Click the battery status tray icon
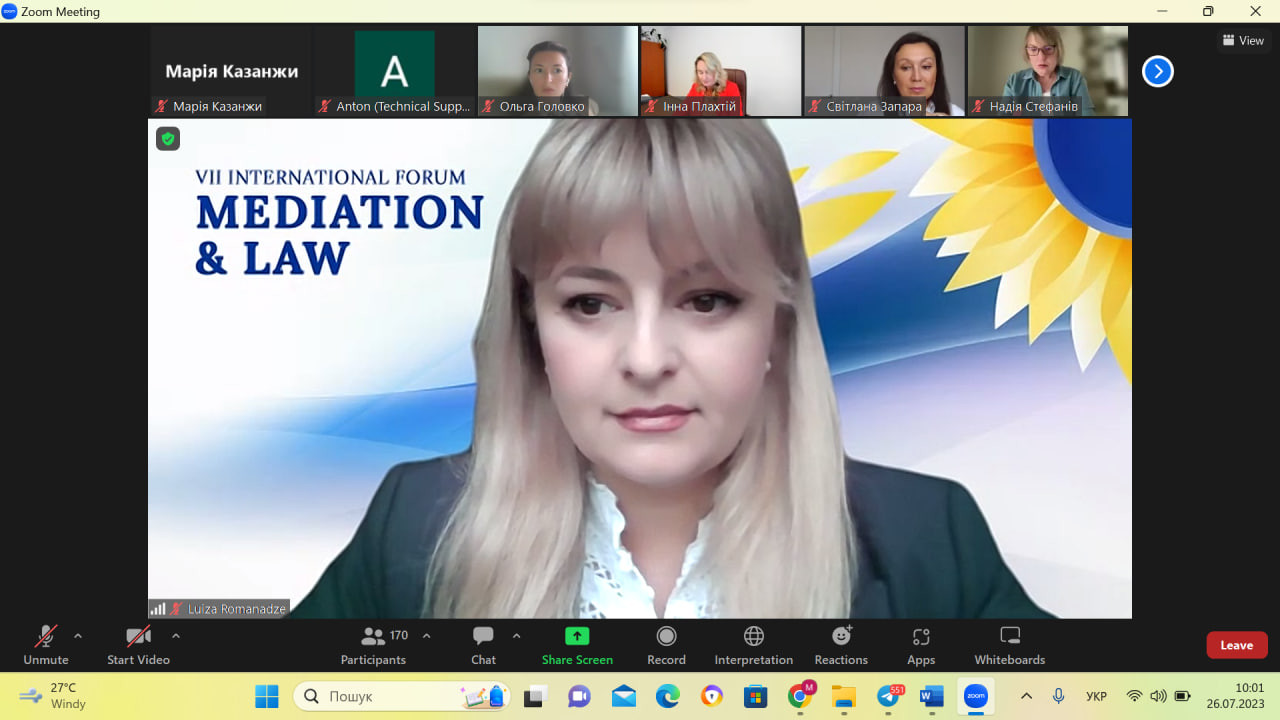Viewport: 1280px width, 720px height. (1182, 696)
